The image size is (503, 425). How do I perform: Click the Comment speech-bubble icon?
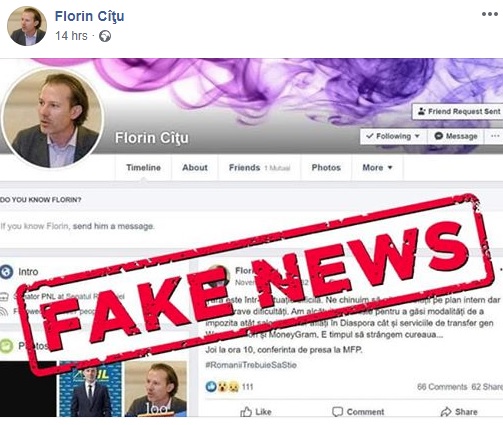(x=337, y=412)
